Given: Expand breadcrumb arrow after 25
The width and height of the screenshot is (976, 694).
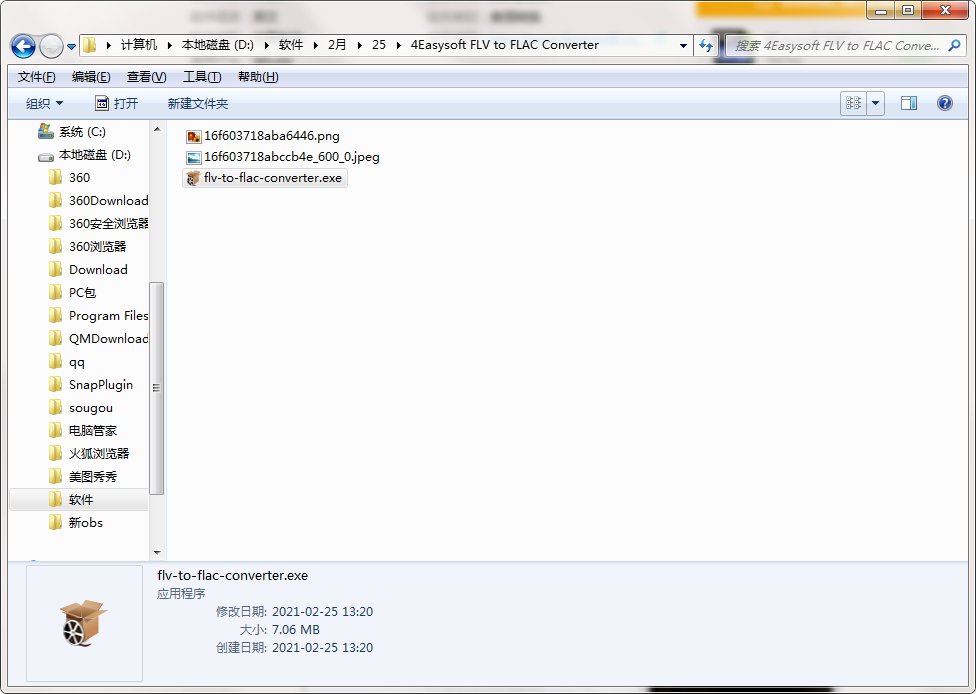Looking at the screenshot, I should point(398,45).
